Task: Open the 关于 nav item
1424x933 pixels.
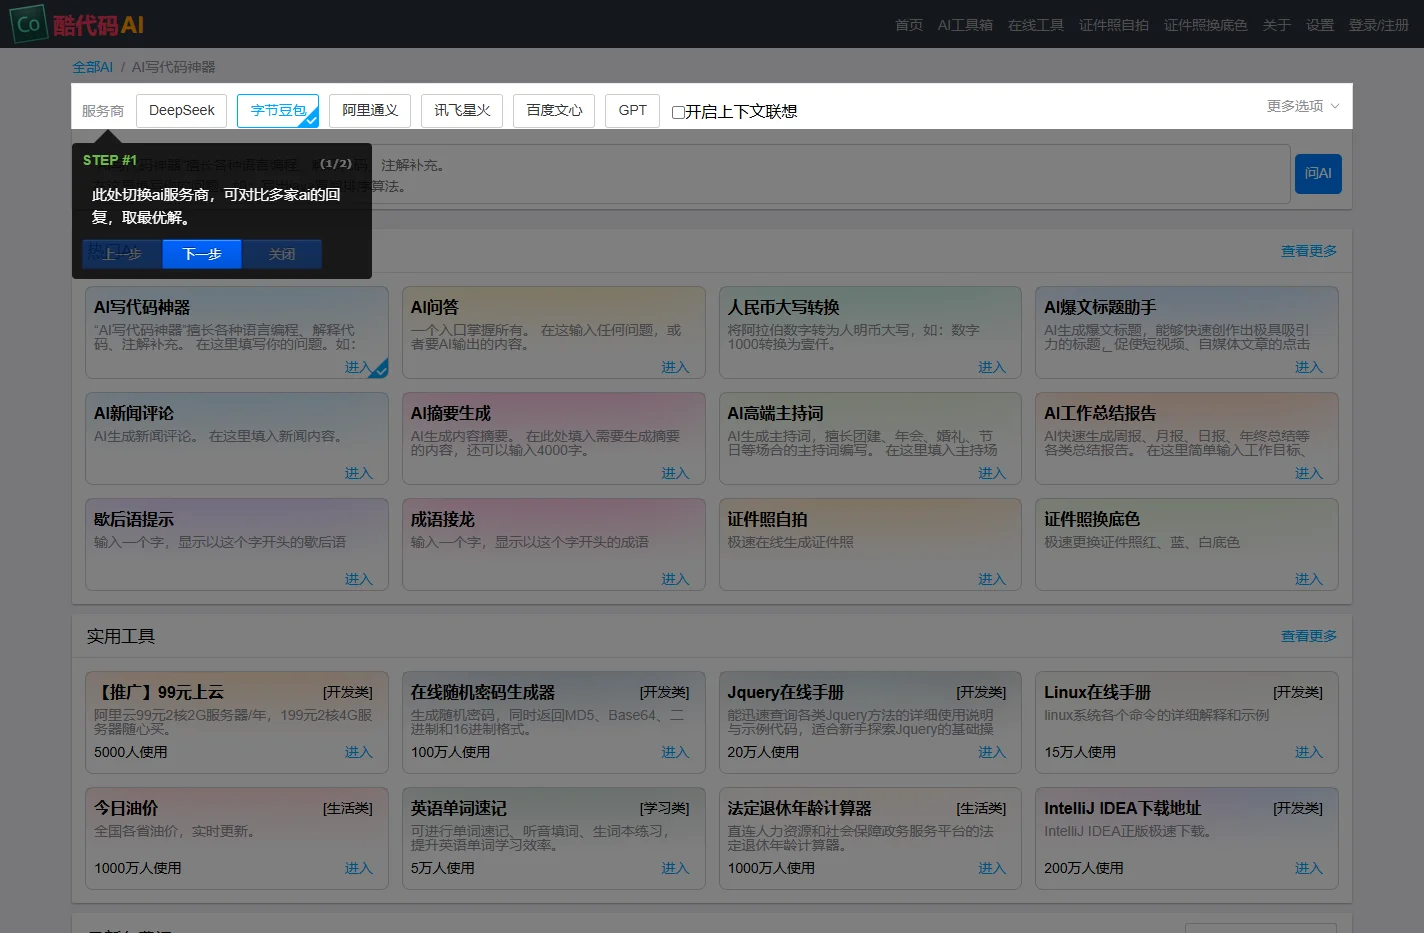Action: coord(1277,25)
